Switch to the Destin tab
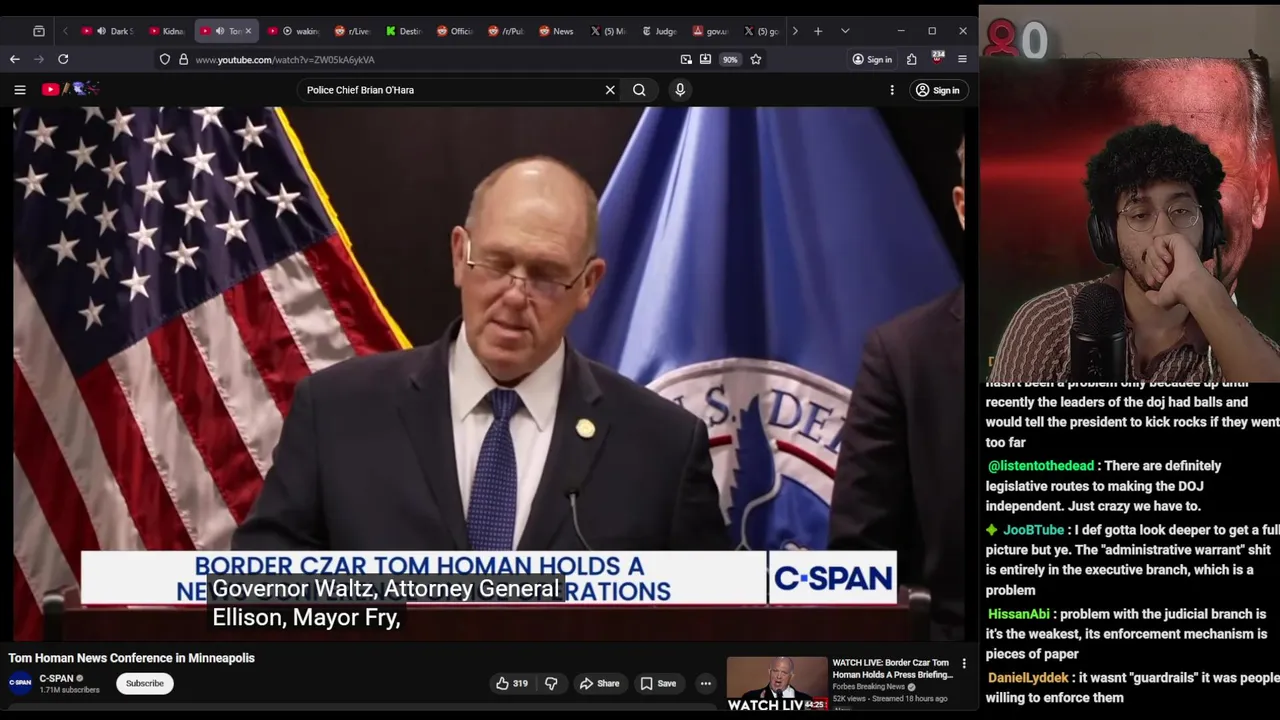 pos(404,31)
